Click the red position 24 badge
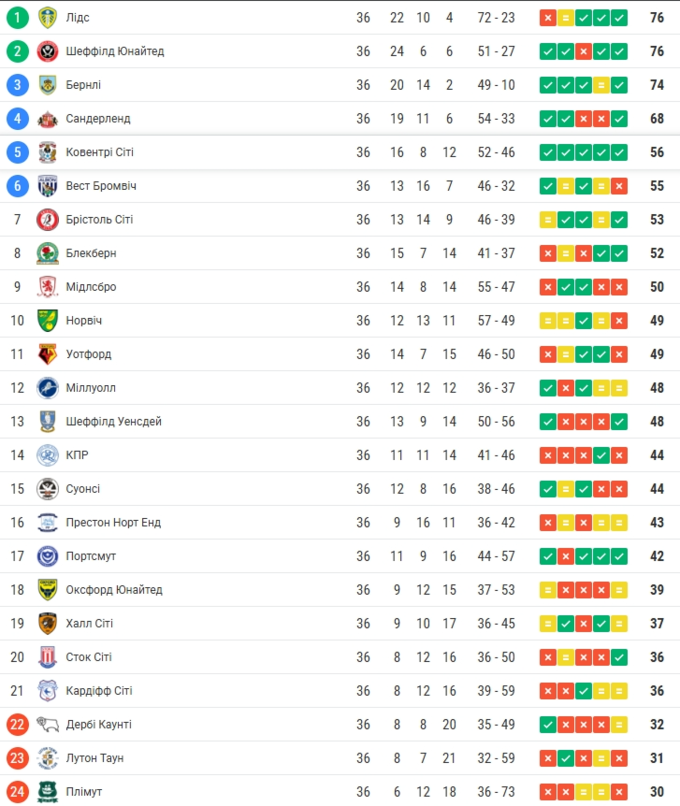Screen dimensions: 680x806 [x=17, y=791]
